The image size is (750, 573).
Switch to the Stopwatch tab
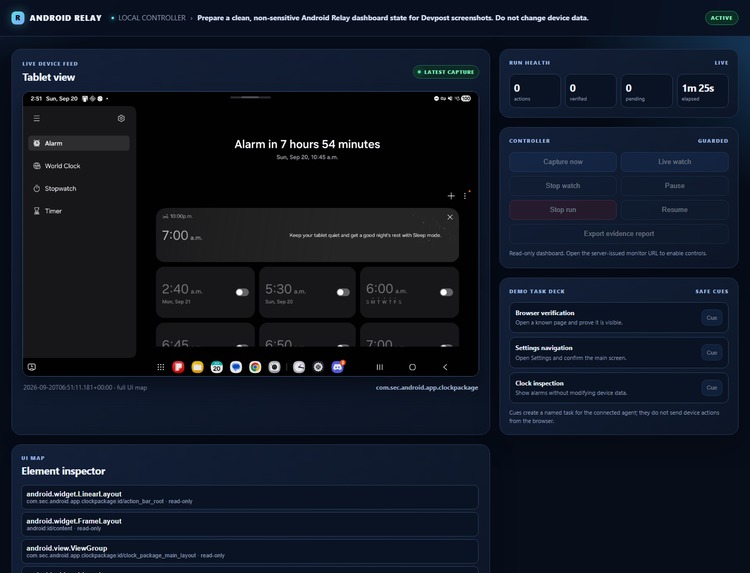click(x=60, y=188)
